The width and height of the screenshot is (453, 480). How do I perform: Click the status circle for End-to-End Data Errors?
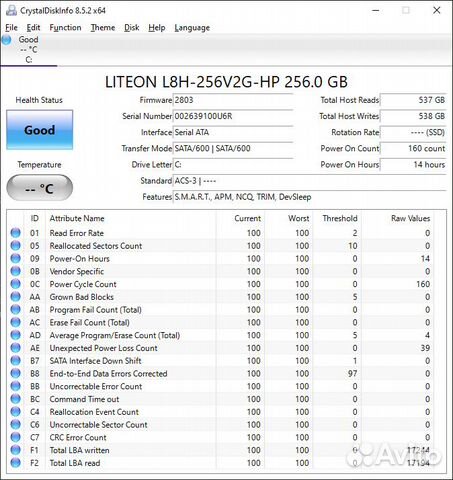click(15, 373)
